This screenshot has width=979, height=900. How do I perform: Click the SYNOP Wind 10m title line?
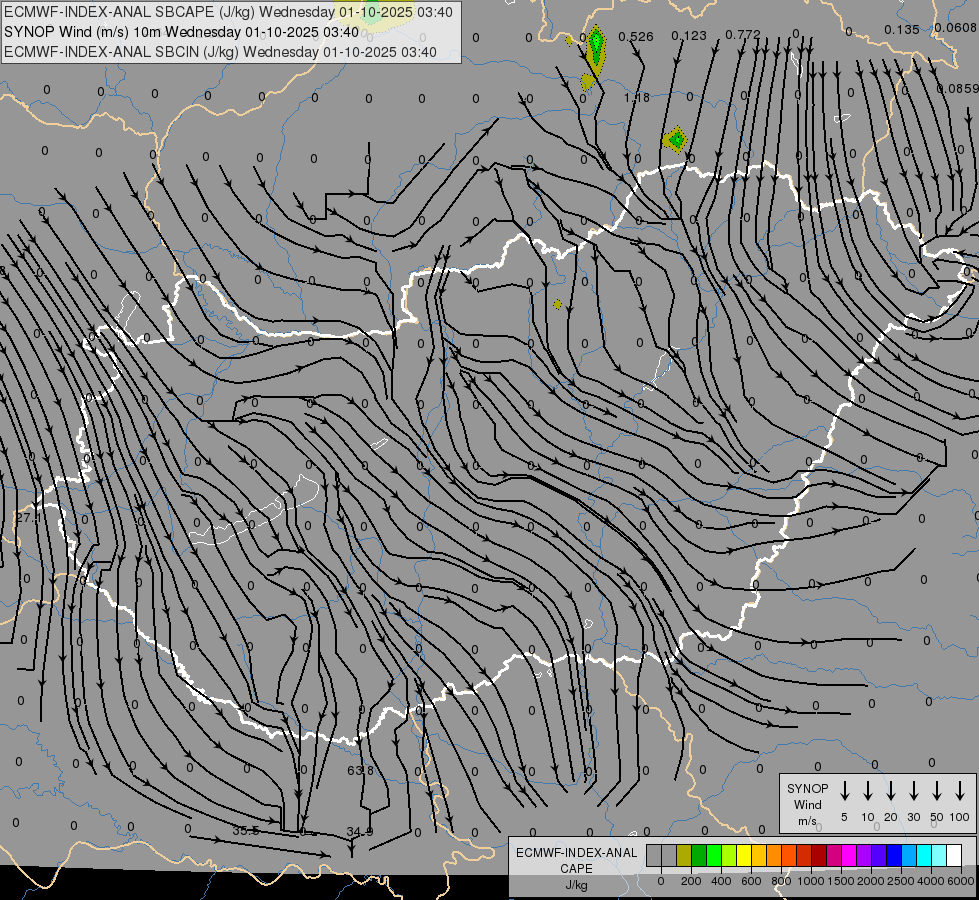[x=181, y=32]
